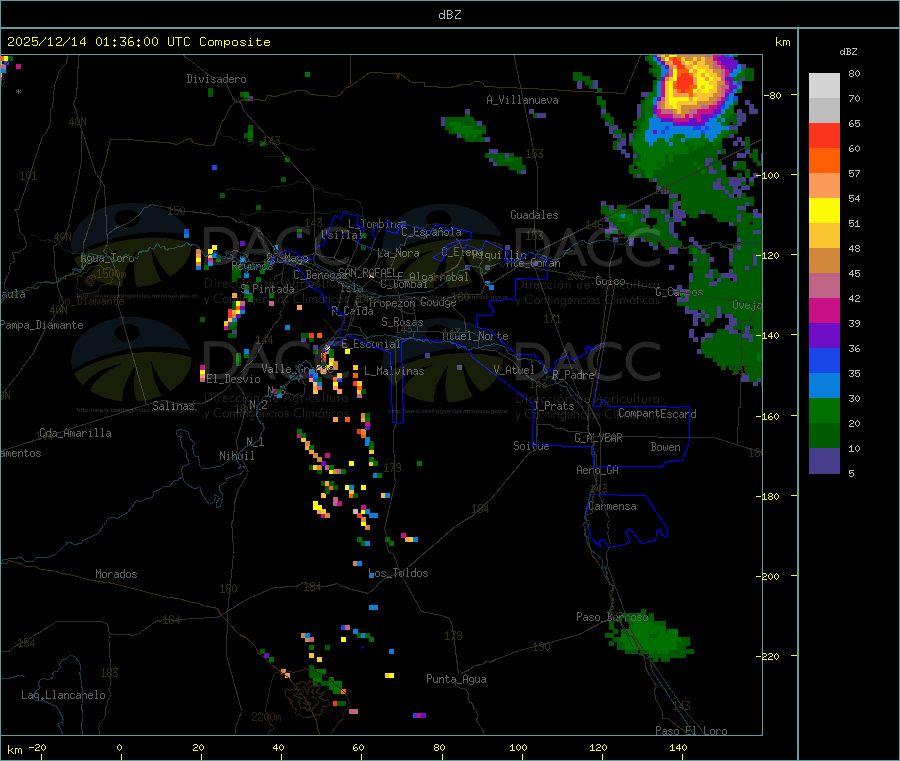Click the 51 dBZ yellow legend swatch
This screenshot has width=900, height=761.
pyautogui.click(x=824, y=211)
